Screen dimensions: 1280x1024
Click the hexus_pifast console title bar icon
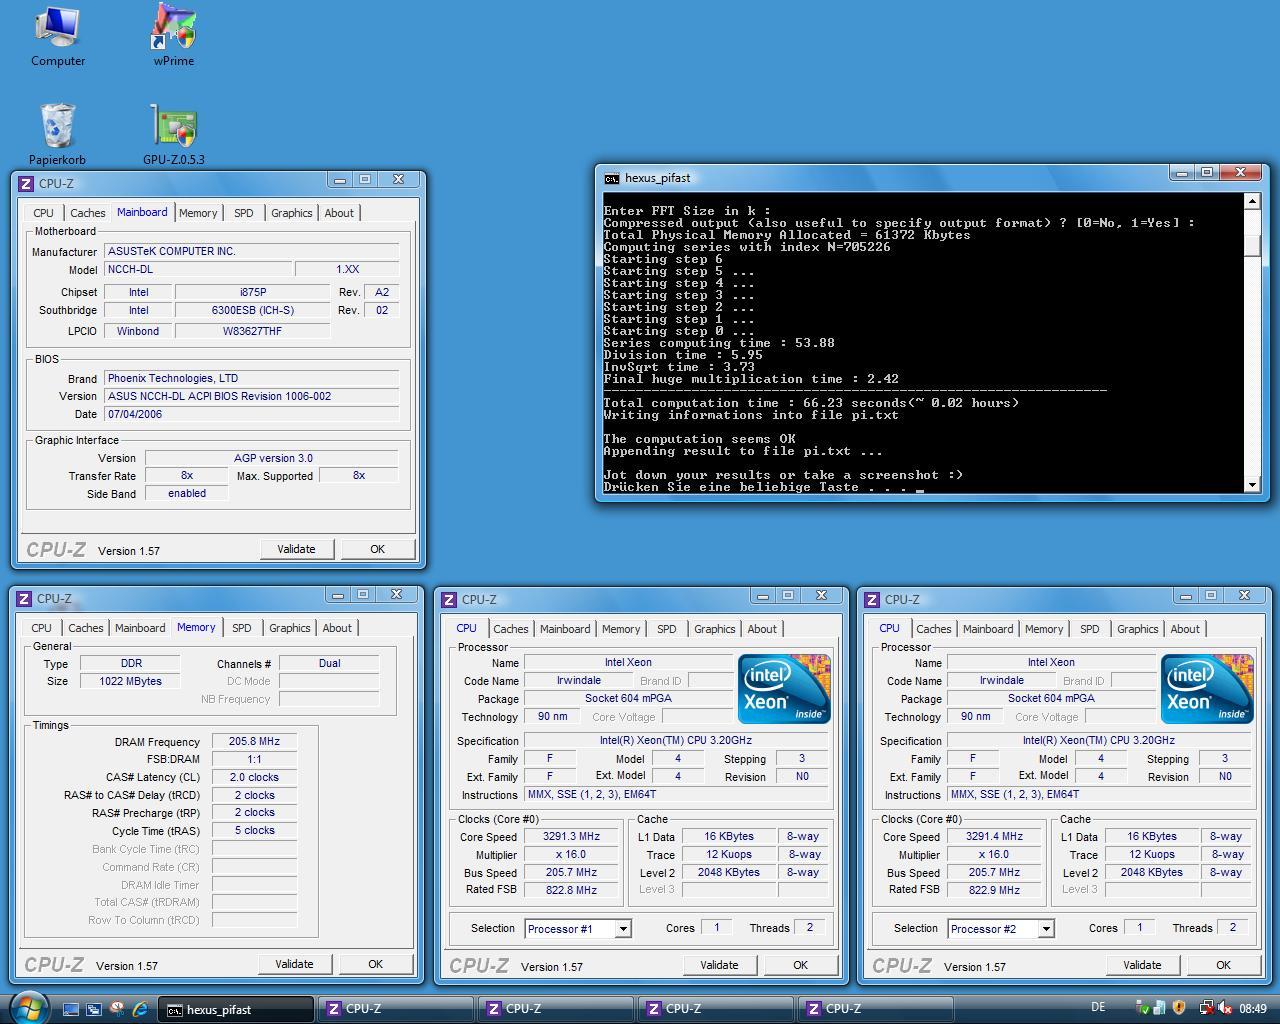pyautogui.click(x=612, y=178)
